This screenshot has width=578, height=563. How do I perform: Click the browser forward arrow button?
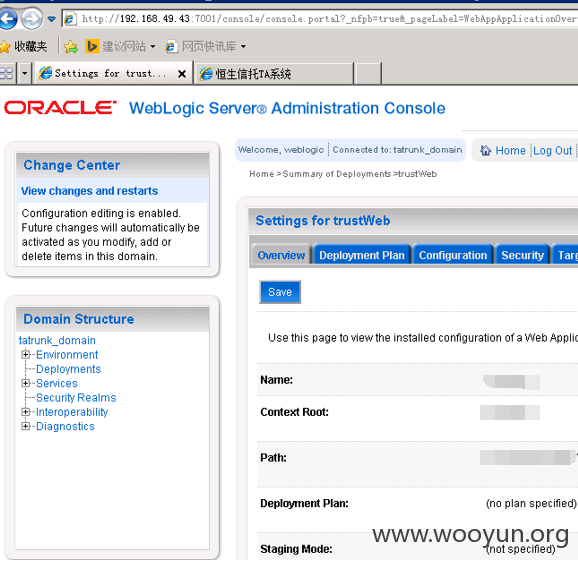[x=32, y=18]
